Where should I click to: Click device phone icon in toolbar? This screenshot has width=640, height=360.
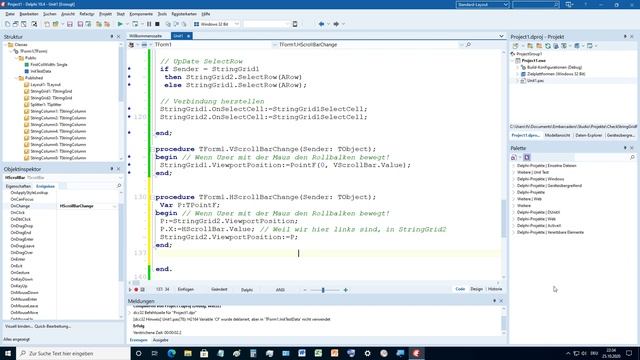click(x=295, y=24)
